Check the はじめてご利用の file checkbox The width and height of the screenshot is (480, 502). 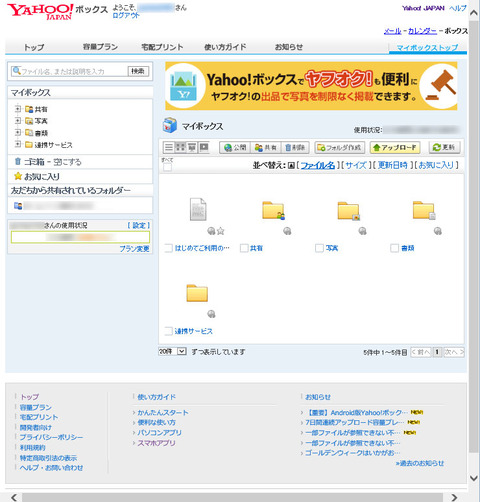[169, 248]
